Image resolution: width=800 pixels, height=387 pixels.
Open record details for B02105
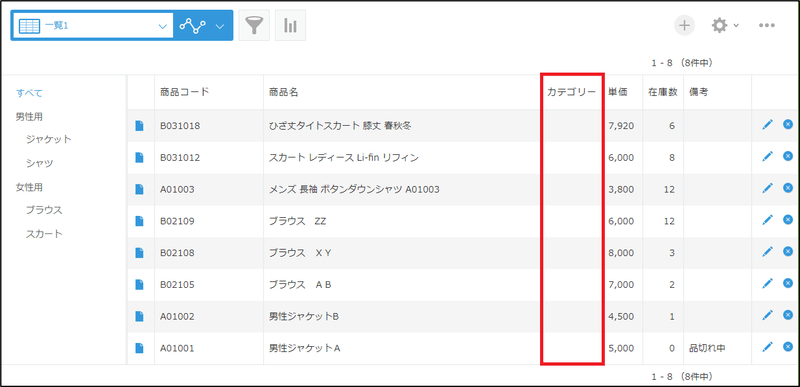click(x=139, y=285)
